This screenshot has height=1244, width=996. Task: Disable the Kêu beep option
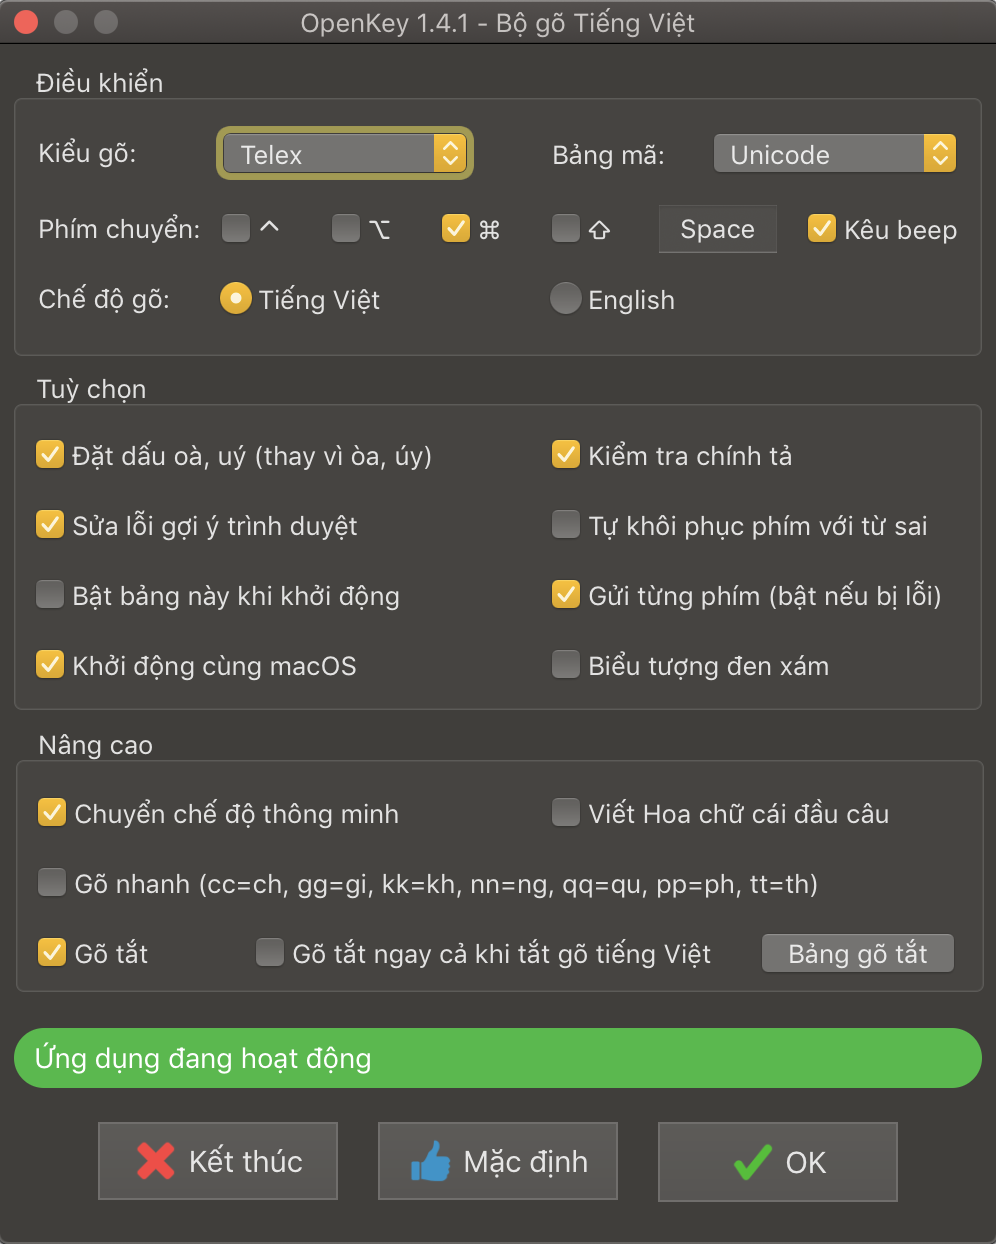(x=822, y=229)
